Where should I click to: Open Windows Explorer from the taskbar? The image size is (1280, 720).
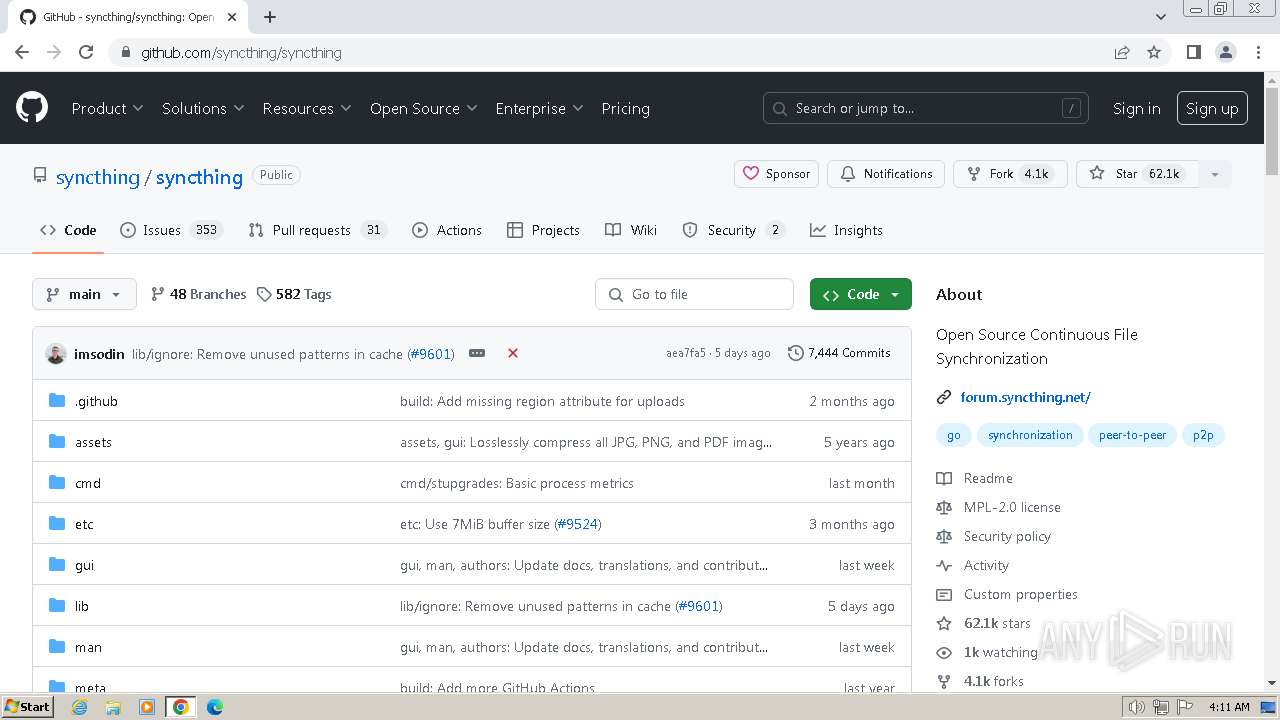point(113,707)
